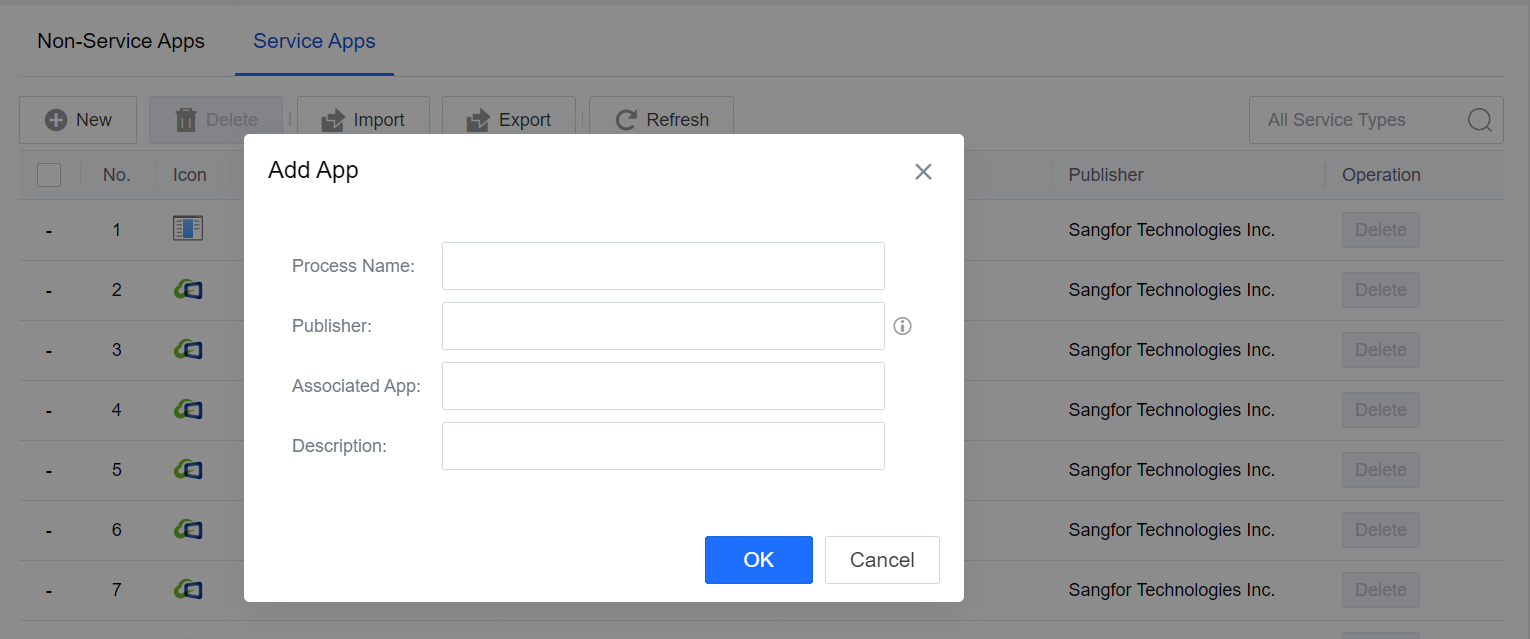Screen dimensions: 1530x639
Task: Click the info icon beside Publisher field
Action: coord(902,326)
